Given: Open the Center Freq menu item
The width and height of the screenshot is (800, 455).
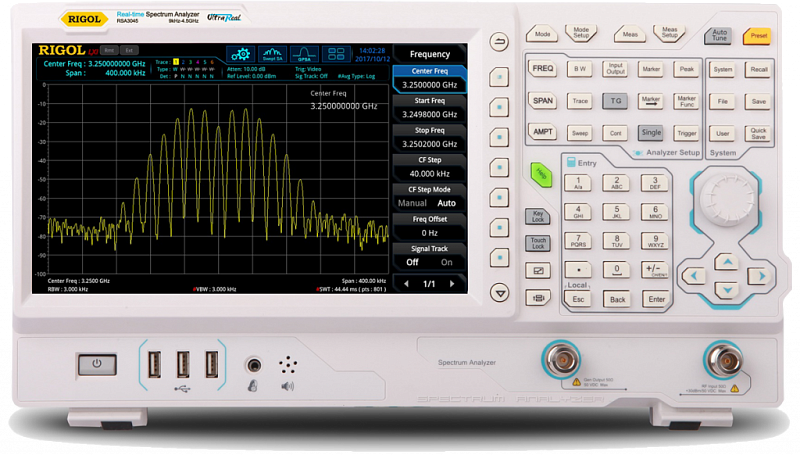Looking at the screenshot, I should point(429,78).
